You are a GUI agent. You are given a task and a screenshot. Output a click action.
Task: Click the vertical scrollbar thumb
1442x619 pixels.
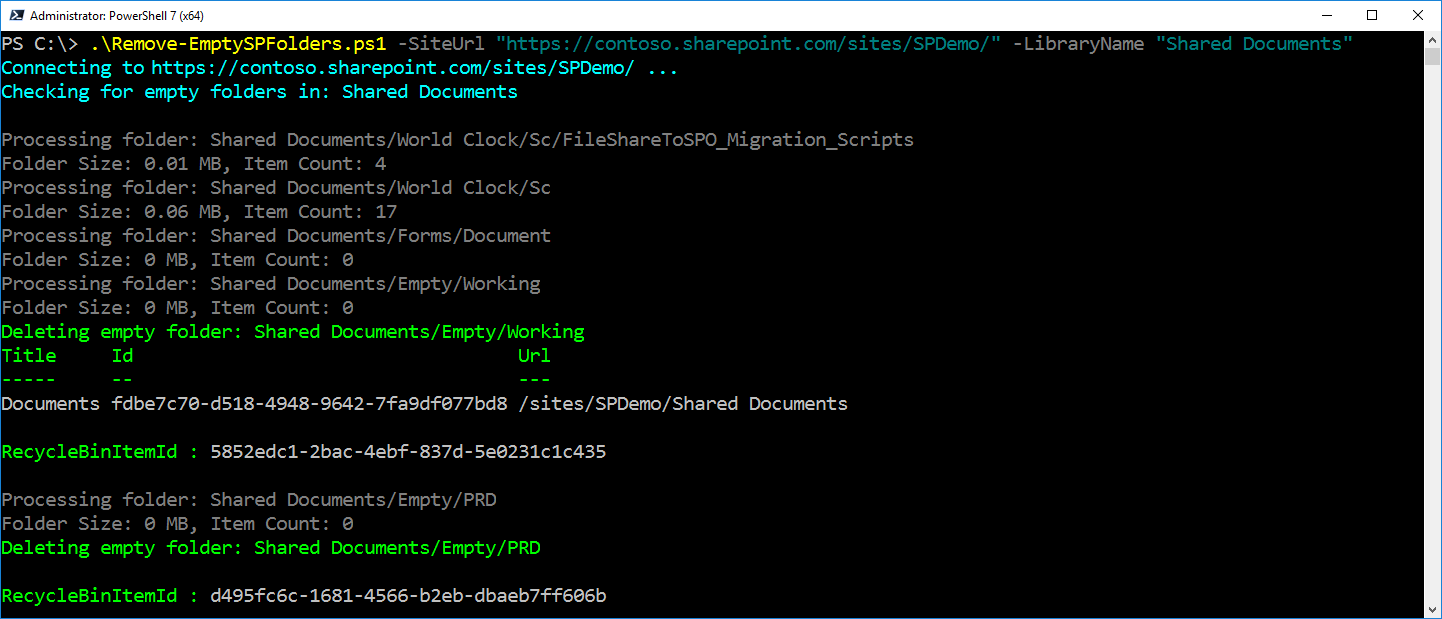point(1432,56)
